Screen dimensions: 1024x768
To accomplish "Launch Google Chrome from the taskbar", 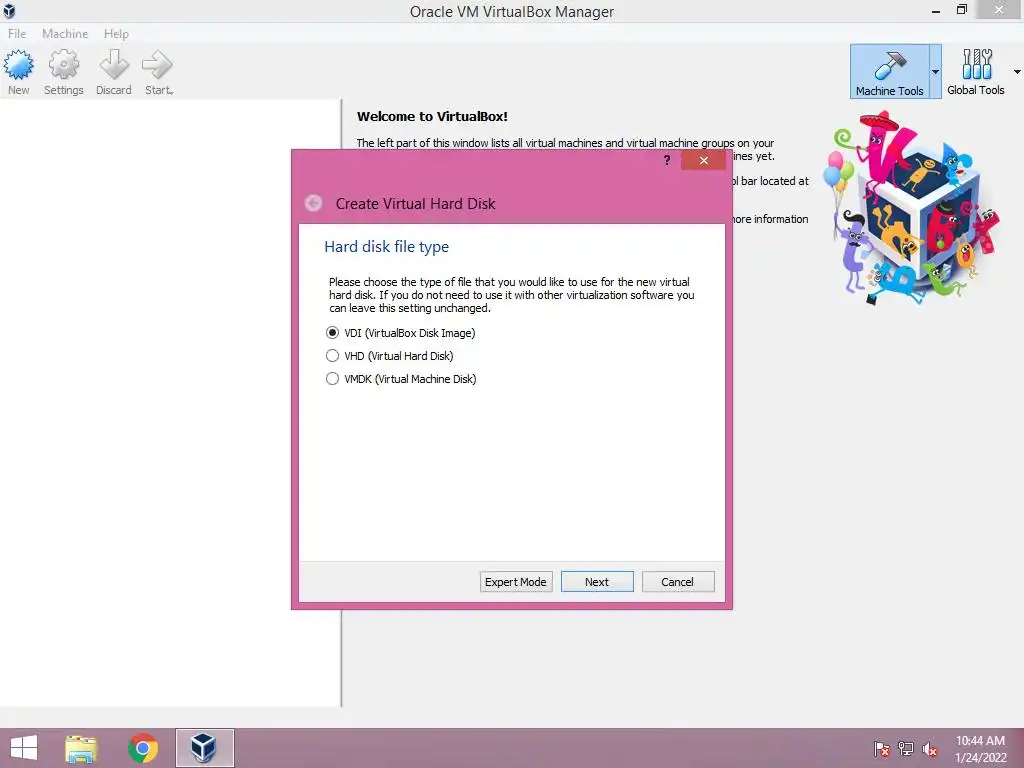I will coord(143,748).
